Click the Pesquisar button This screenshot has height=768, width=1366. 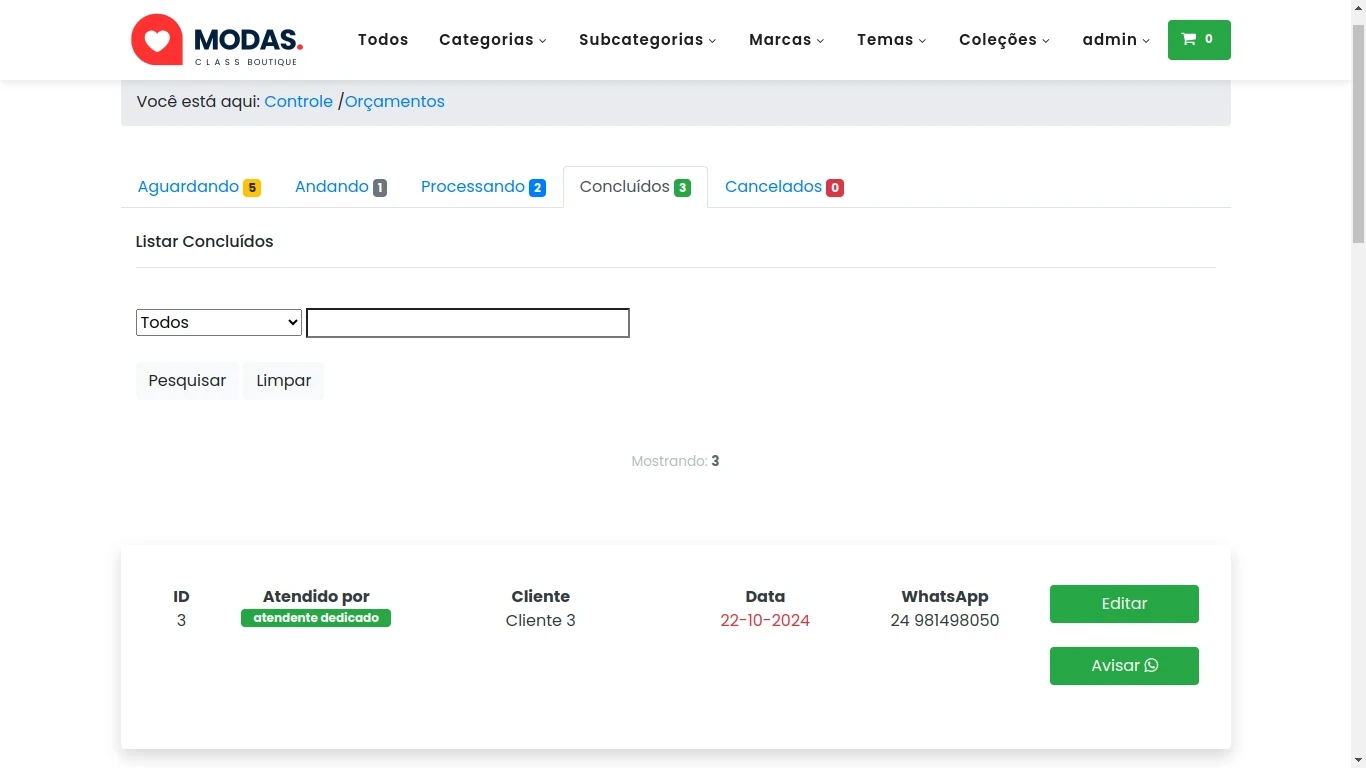click(x=187, y=381)
